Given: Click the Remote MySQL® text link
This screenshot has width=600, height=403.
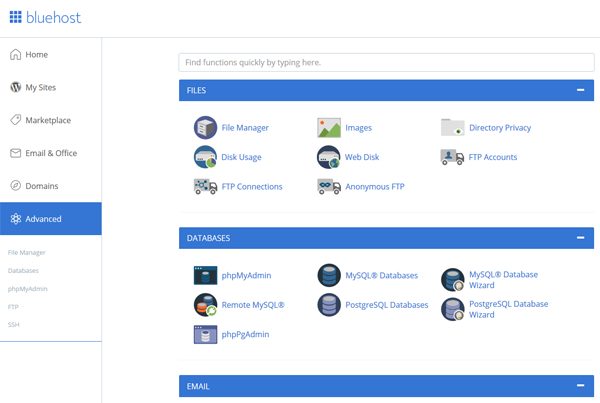Looking at the screenshot, I should click(x=253, y=305).
